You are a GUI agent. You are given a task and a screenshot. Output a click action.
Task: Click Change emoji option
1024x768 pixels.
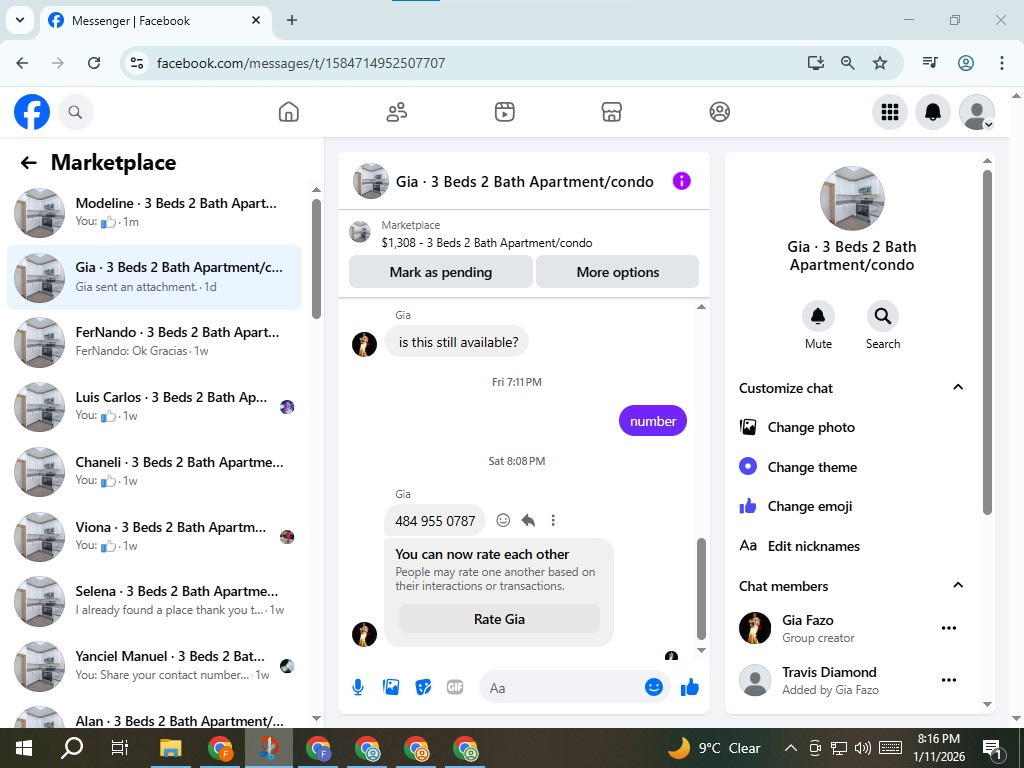tap(809, 506)
